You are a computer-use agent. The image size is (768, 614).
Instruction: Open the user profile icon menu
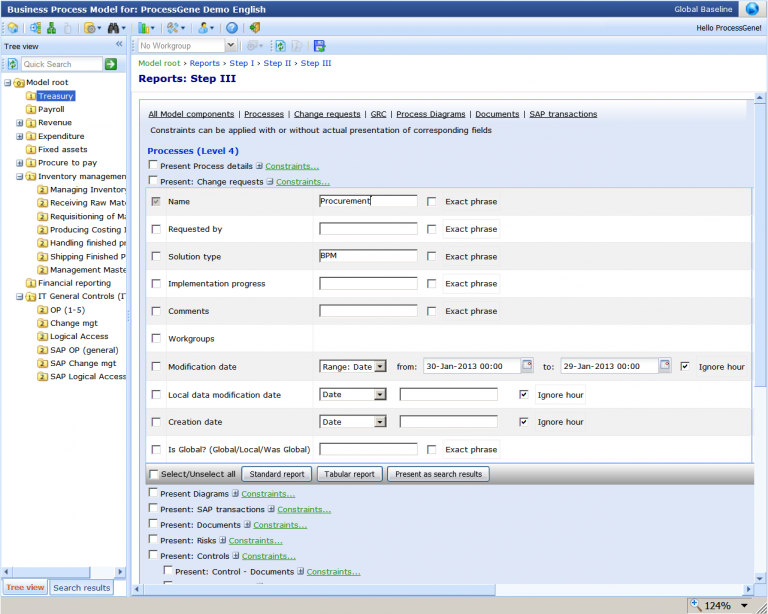[x=202, y=28]
